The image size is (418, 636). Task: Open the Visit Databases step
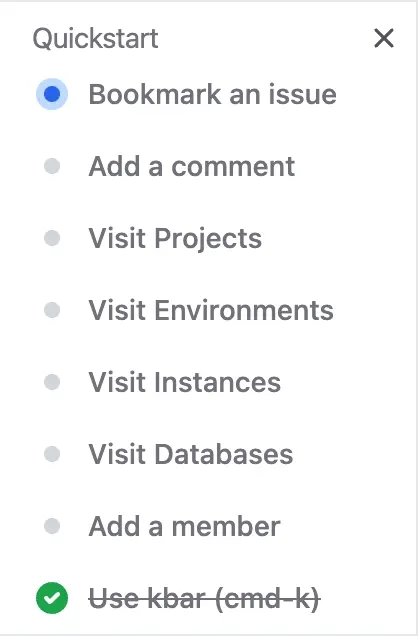[x=191, y=454]
